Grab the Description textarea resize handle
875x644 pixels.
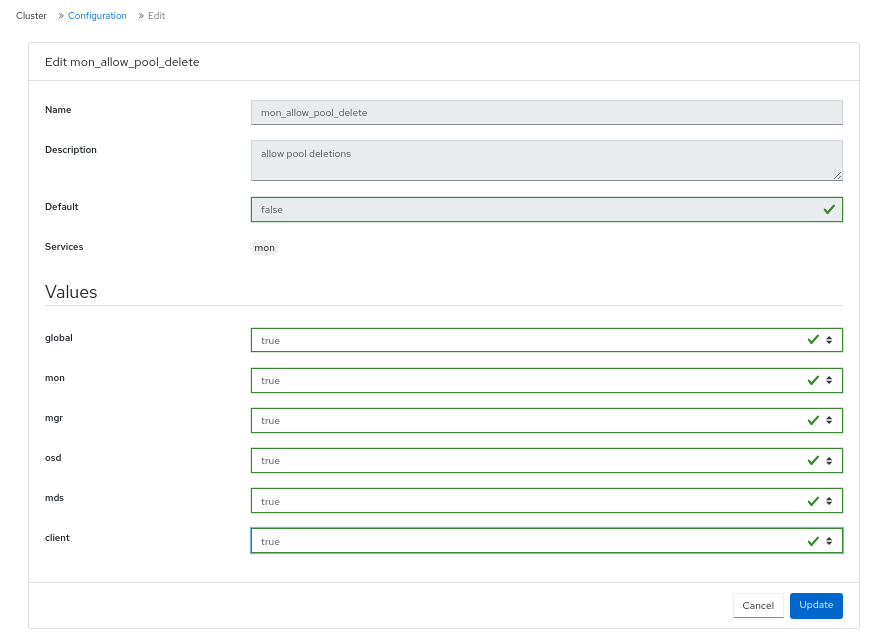(837, 175)
